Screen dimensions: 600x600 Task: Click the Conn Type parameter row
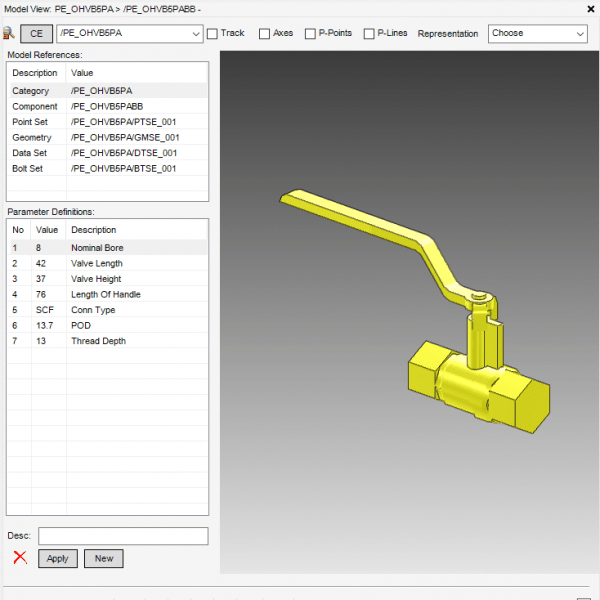point(108,310)
